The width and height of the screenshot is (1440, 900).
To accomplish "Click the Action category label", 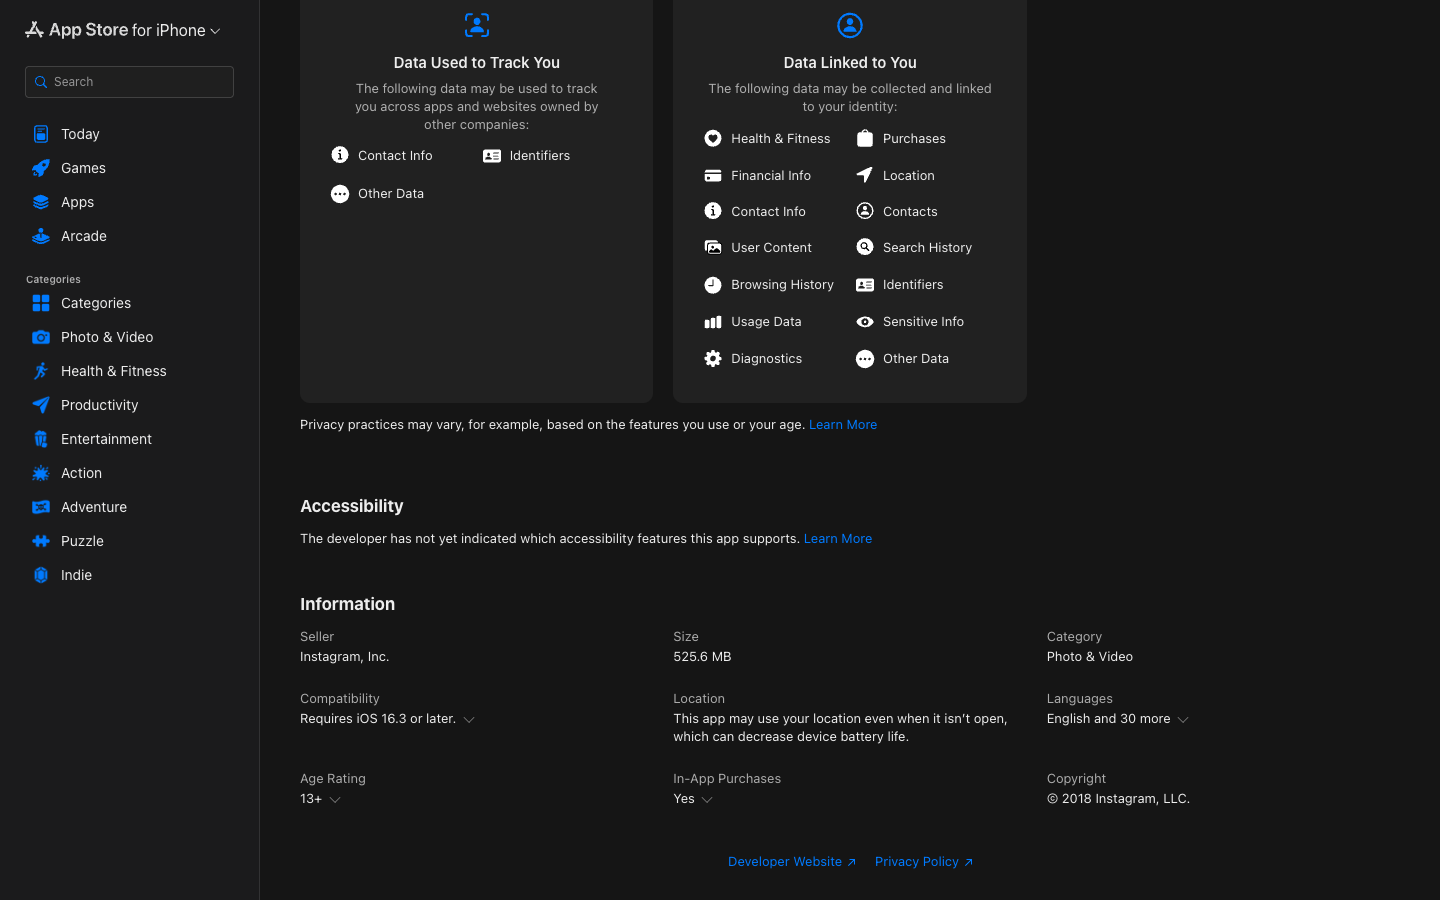I will (81, 473).
